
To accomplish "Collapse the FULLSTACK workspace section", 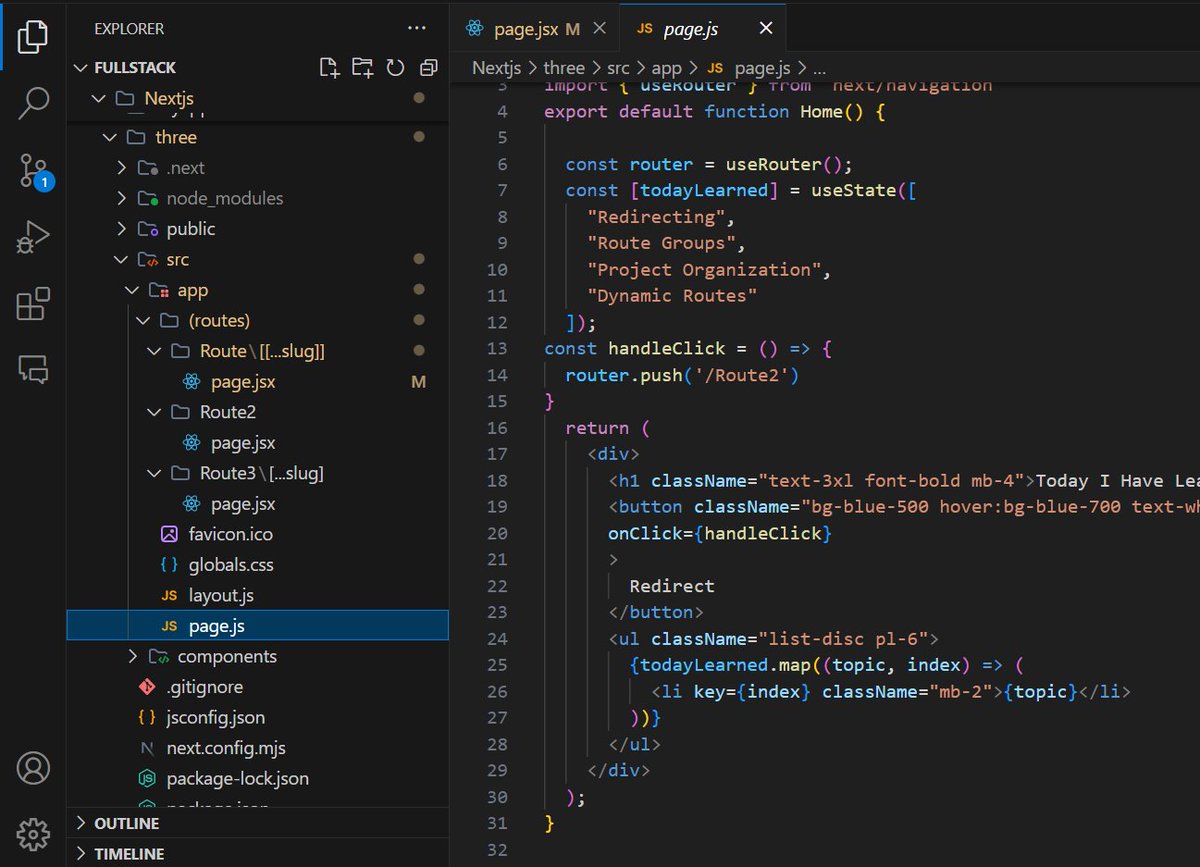I will click(257, 67).
